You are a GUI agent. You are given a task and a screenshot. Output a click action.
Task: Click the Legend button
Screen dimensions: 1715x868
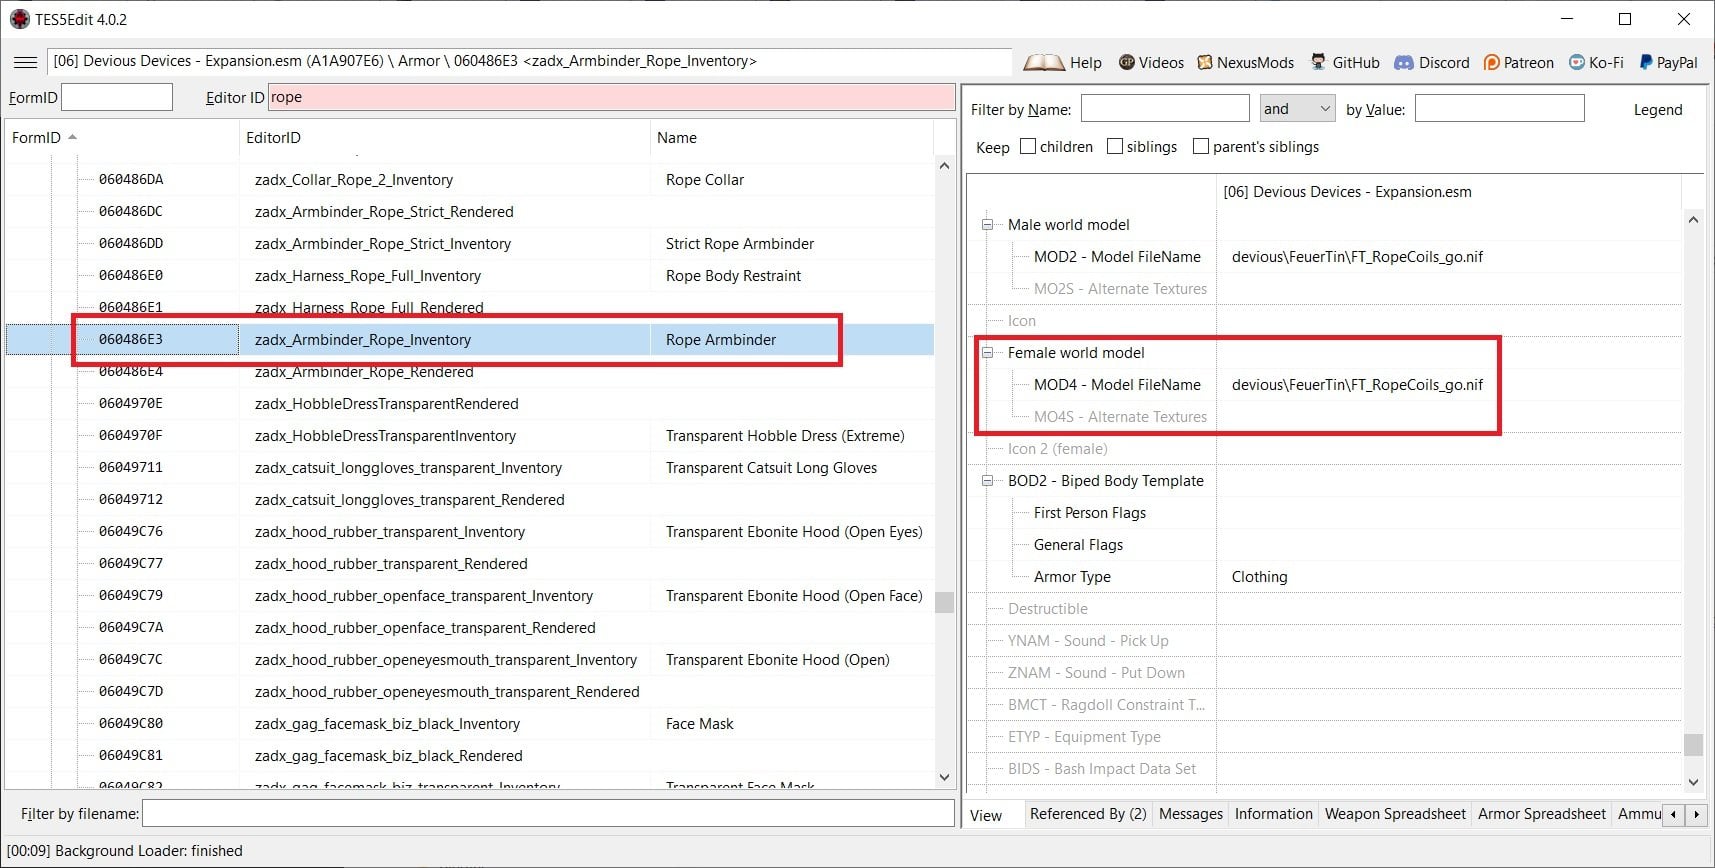pos(1657,110)
